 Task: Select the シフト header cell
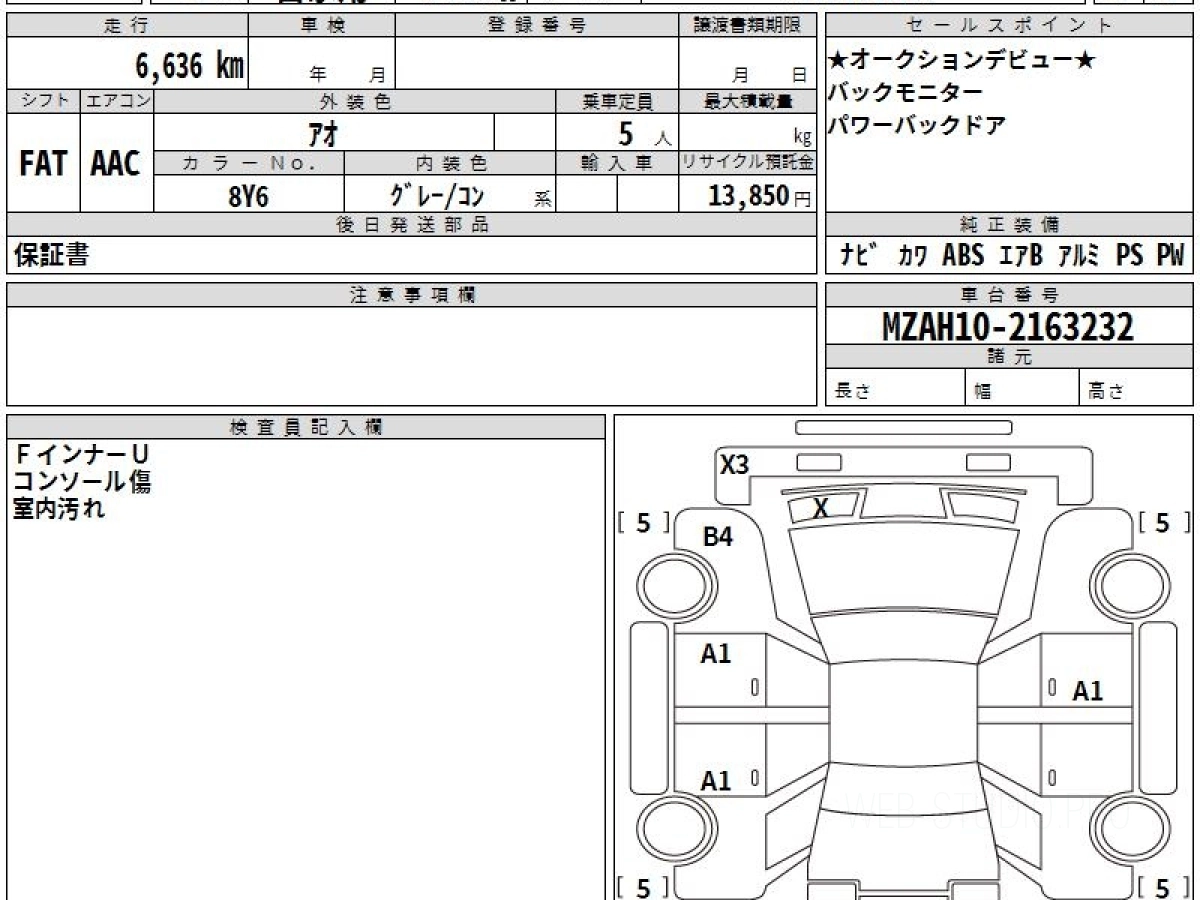[x=43, y=101]
